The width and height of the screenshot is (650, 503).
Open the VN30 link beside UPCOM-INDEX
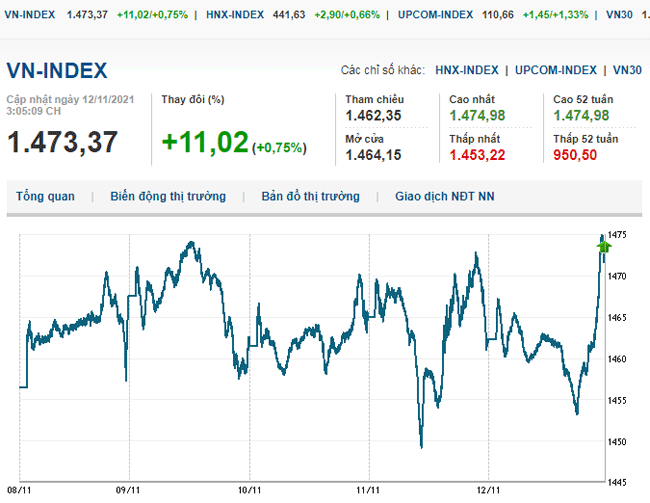click(x=627, y=70)
